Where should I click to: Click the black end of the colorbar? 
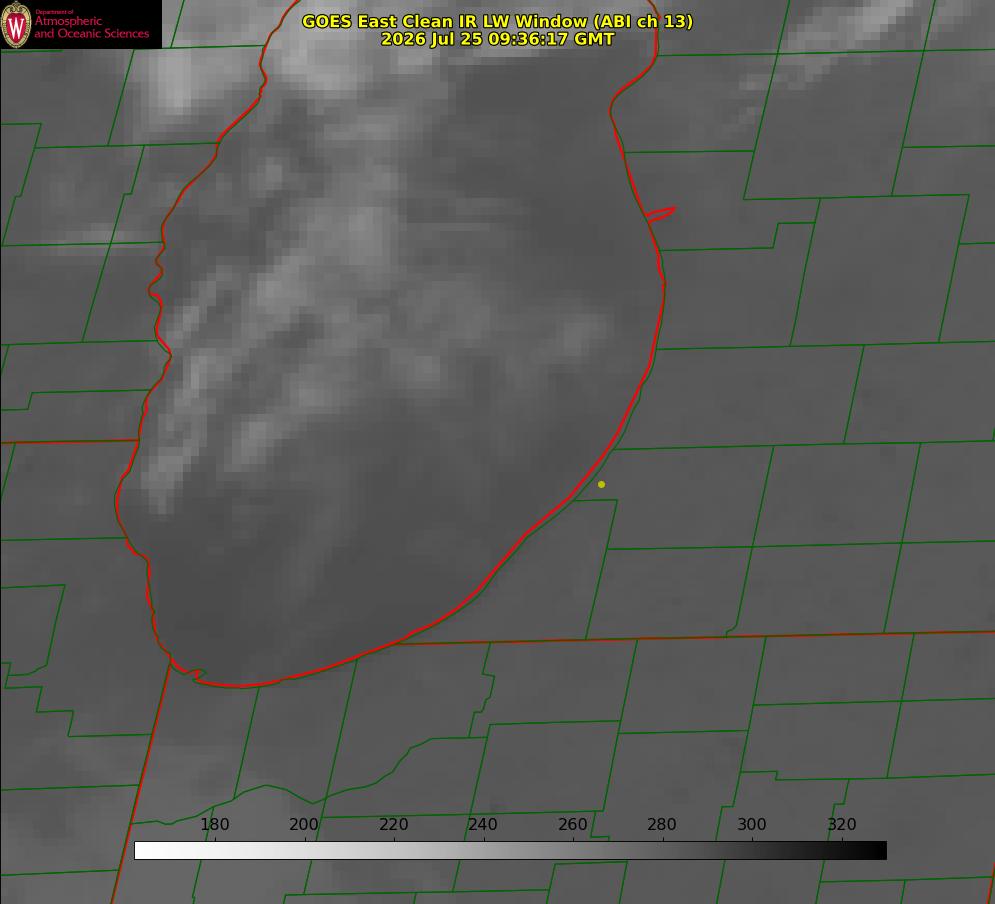[878, 851]
